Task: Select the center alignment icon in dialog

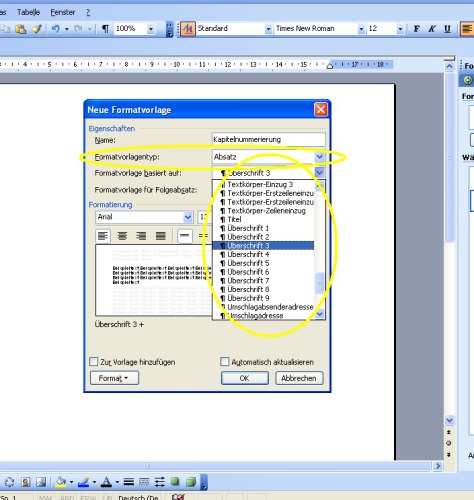Action: (x=122, y=236)
